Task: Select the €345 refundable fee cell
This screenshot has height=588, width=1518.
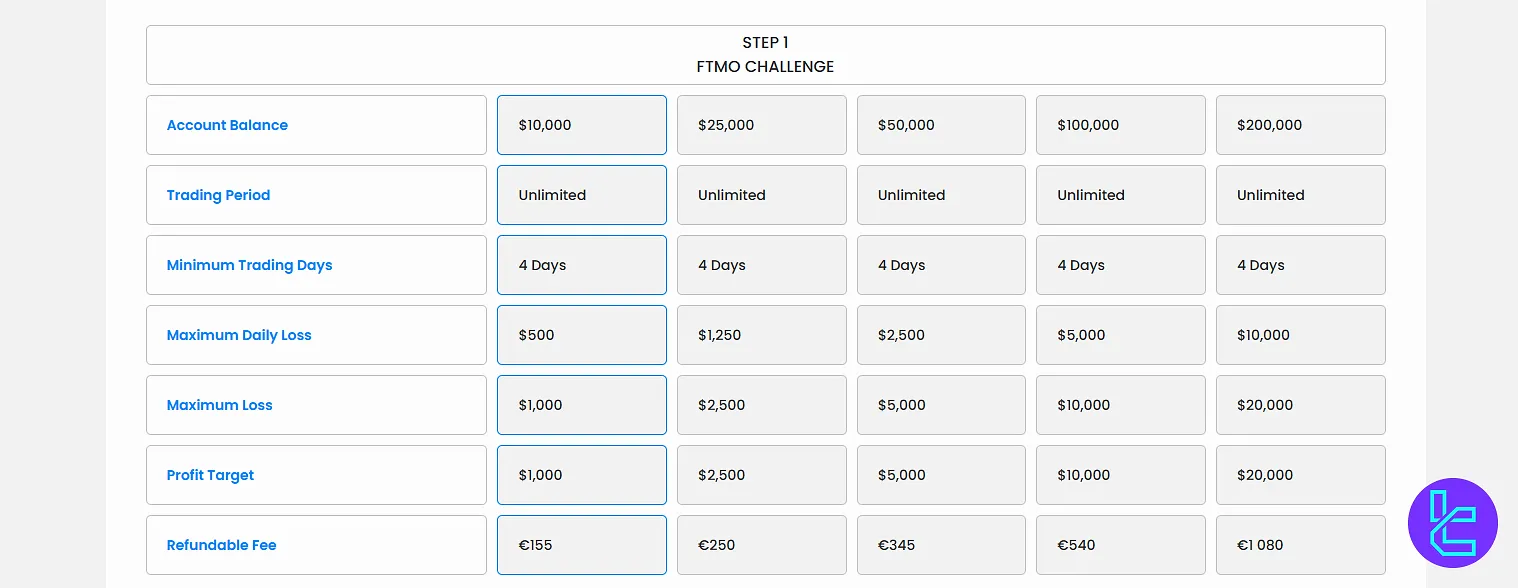Action: (x=941, y=545)
